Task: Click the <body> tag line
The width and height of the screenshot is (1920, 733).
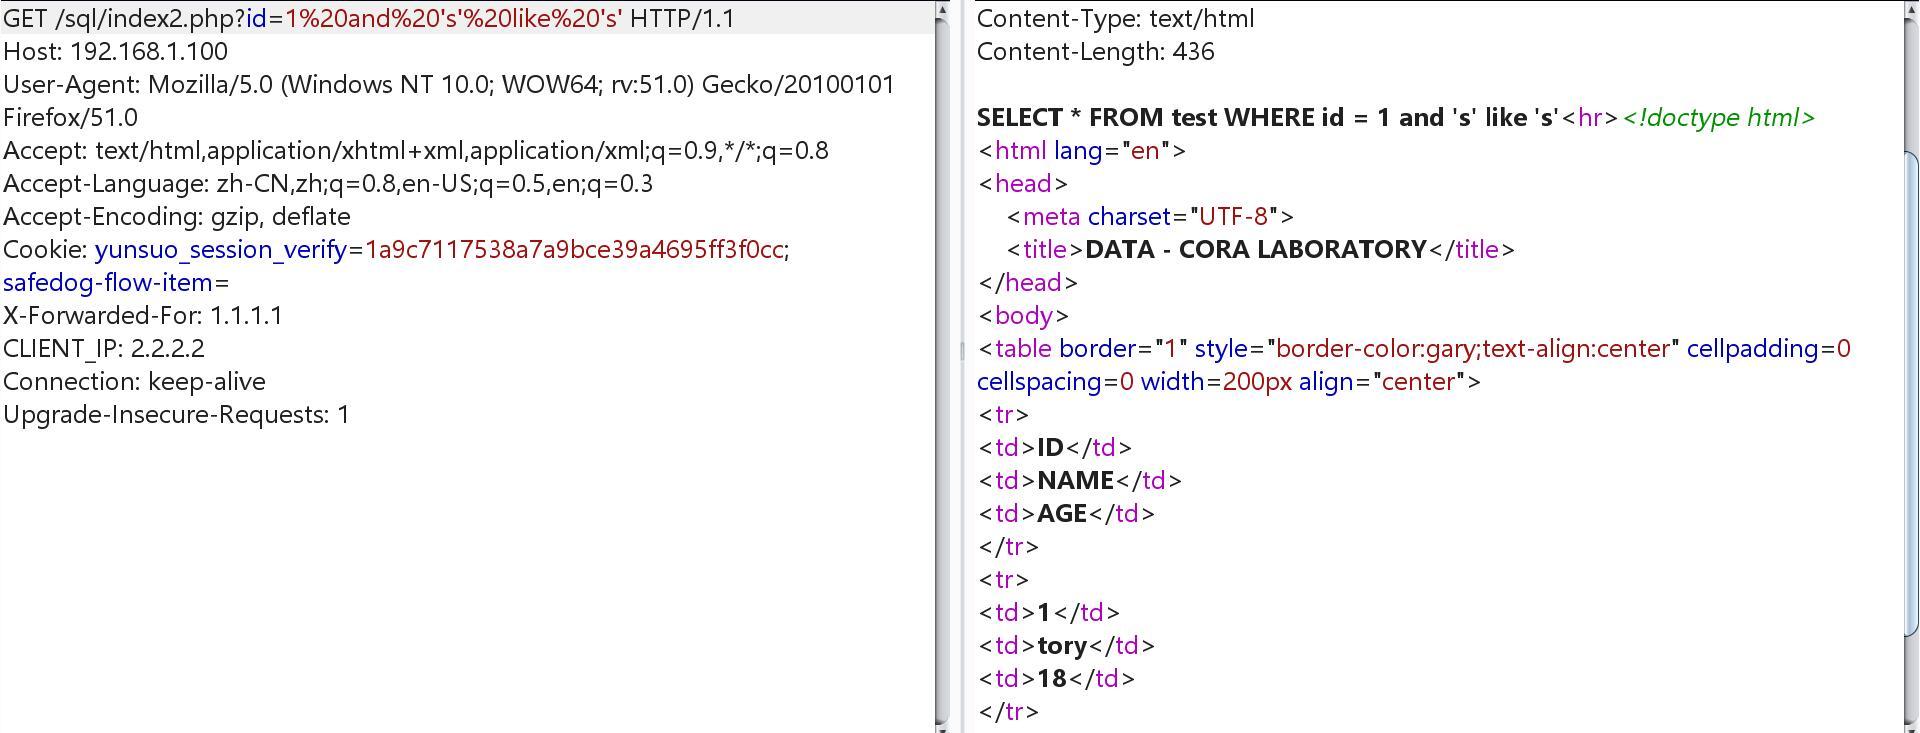Action: click(1024, 315)
